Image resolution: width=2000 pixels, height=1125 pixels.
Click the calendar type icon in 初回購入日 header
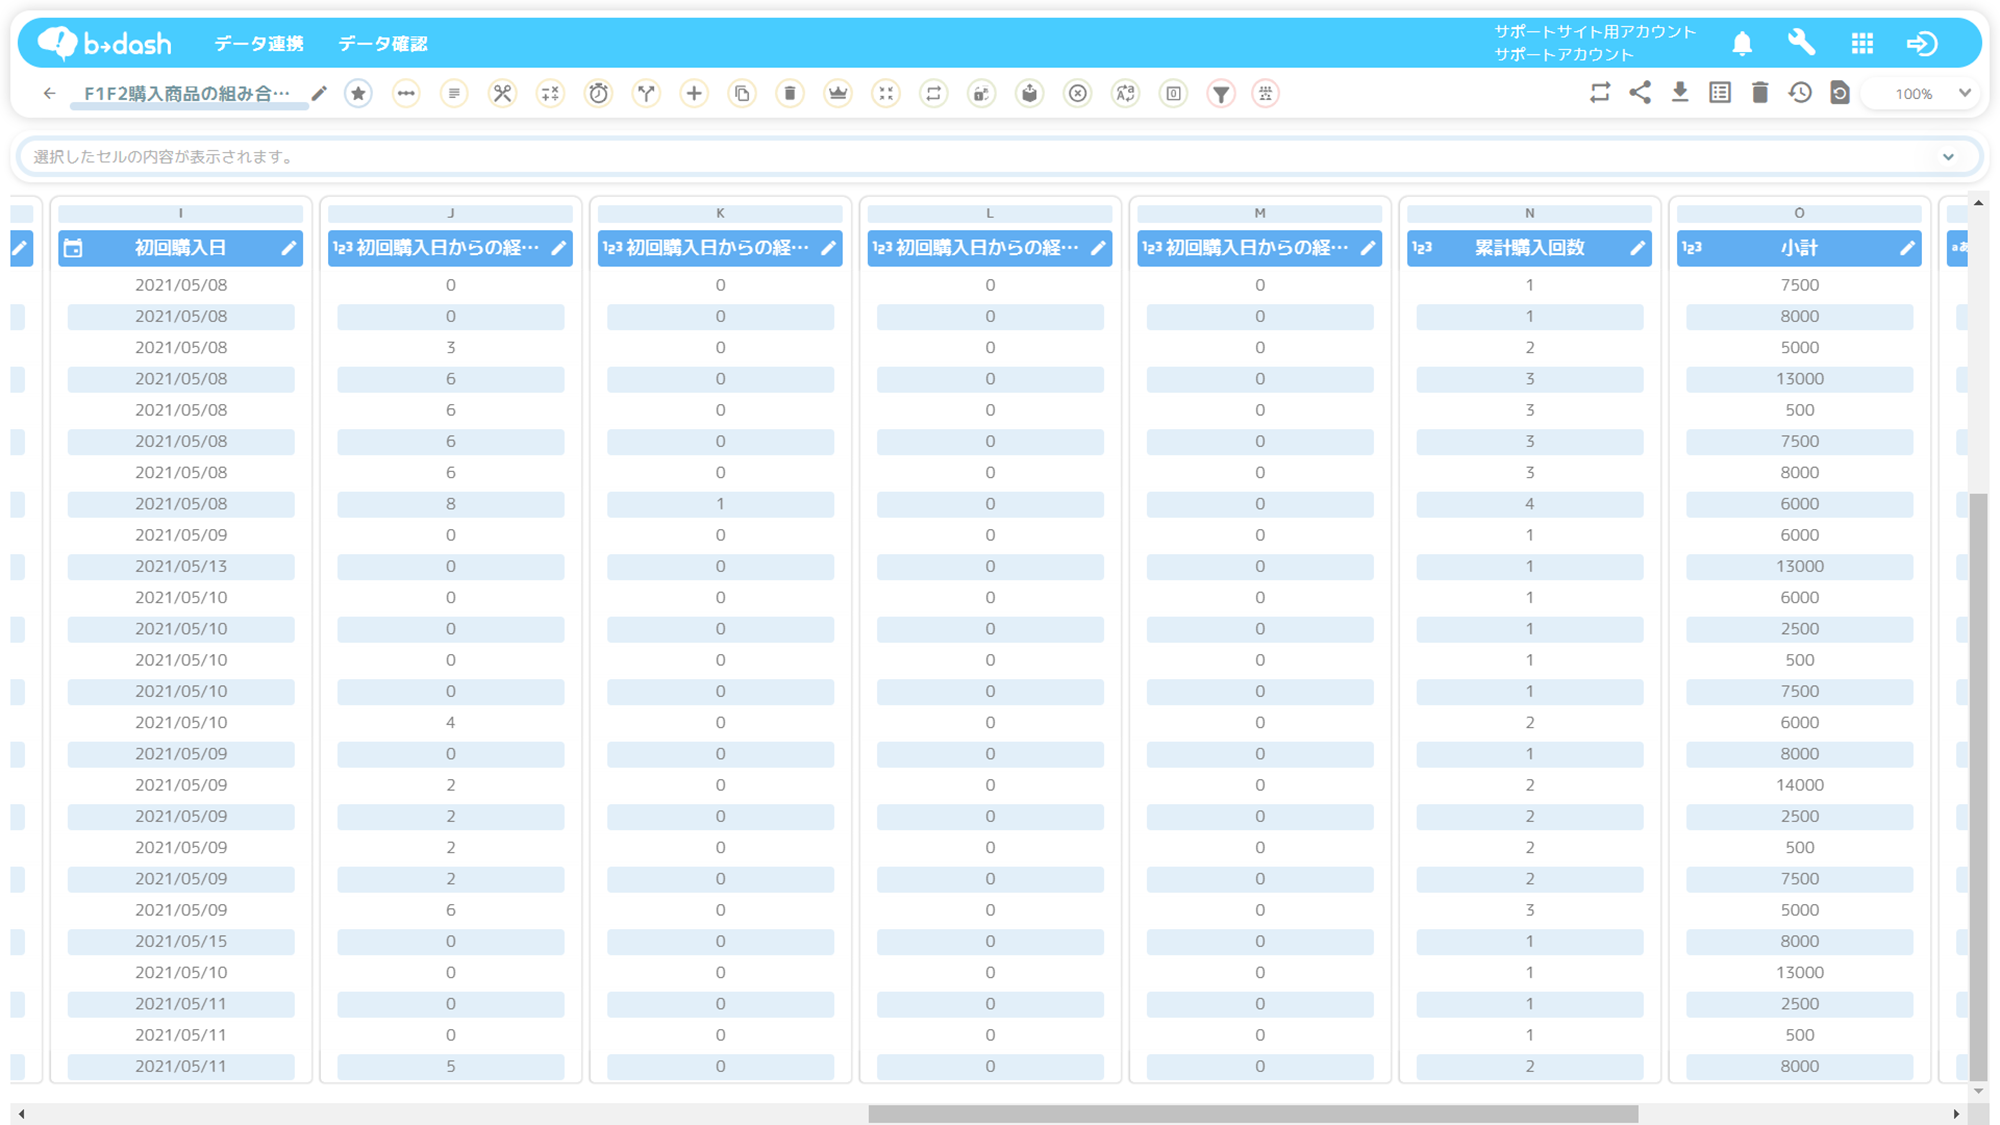(x=73, y=248)
